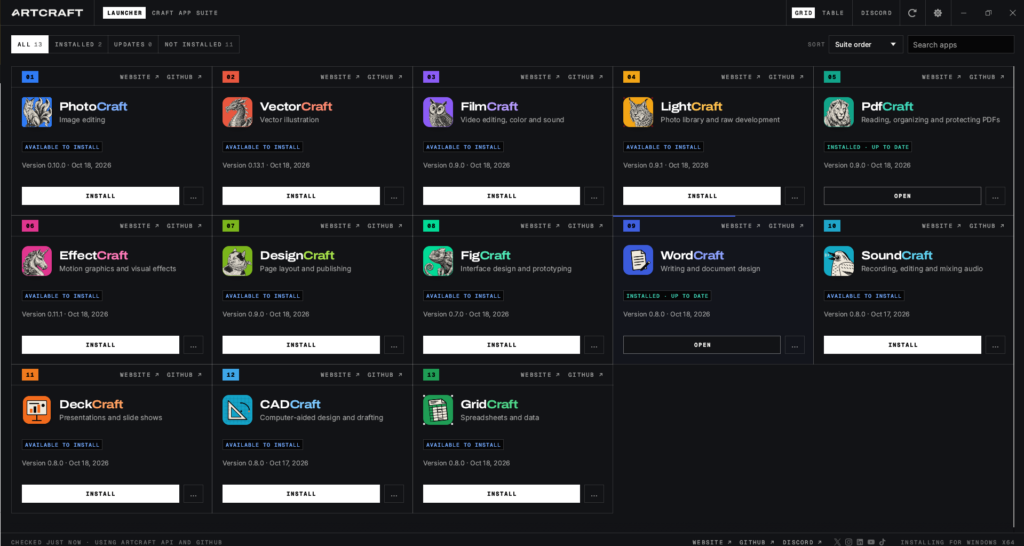This screenshot has height=546, width=1024.
Task: Open GridCraft more options menu
Action: [594, 494]
